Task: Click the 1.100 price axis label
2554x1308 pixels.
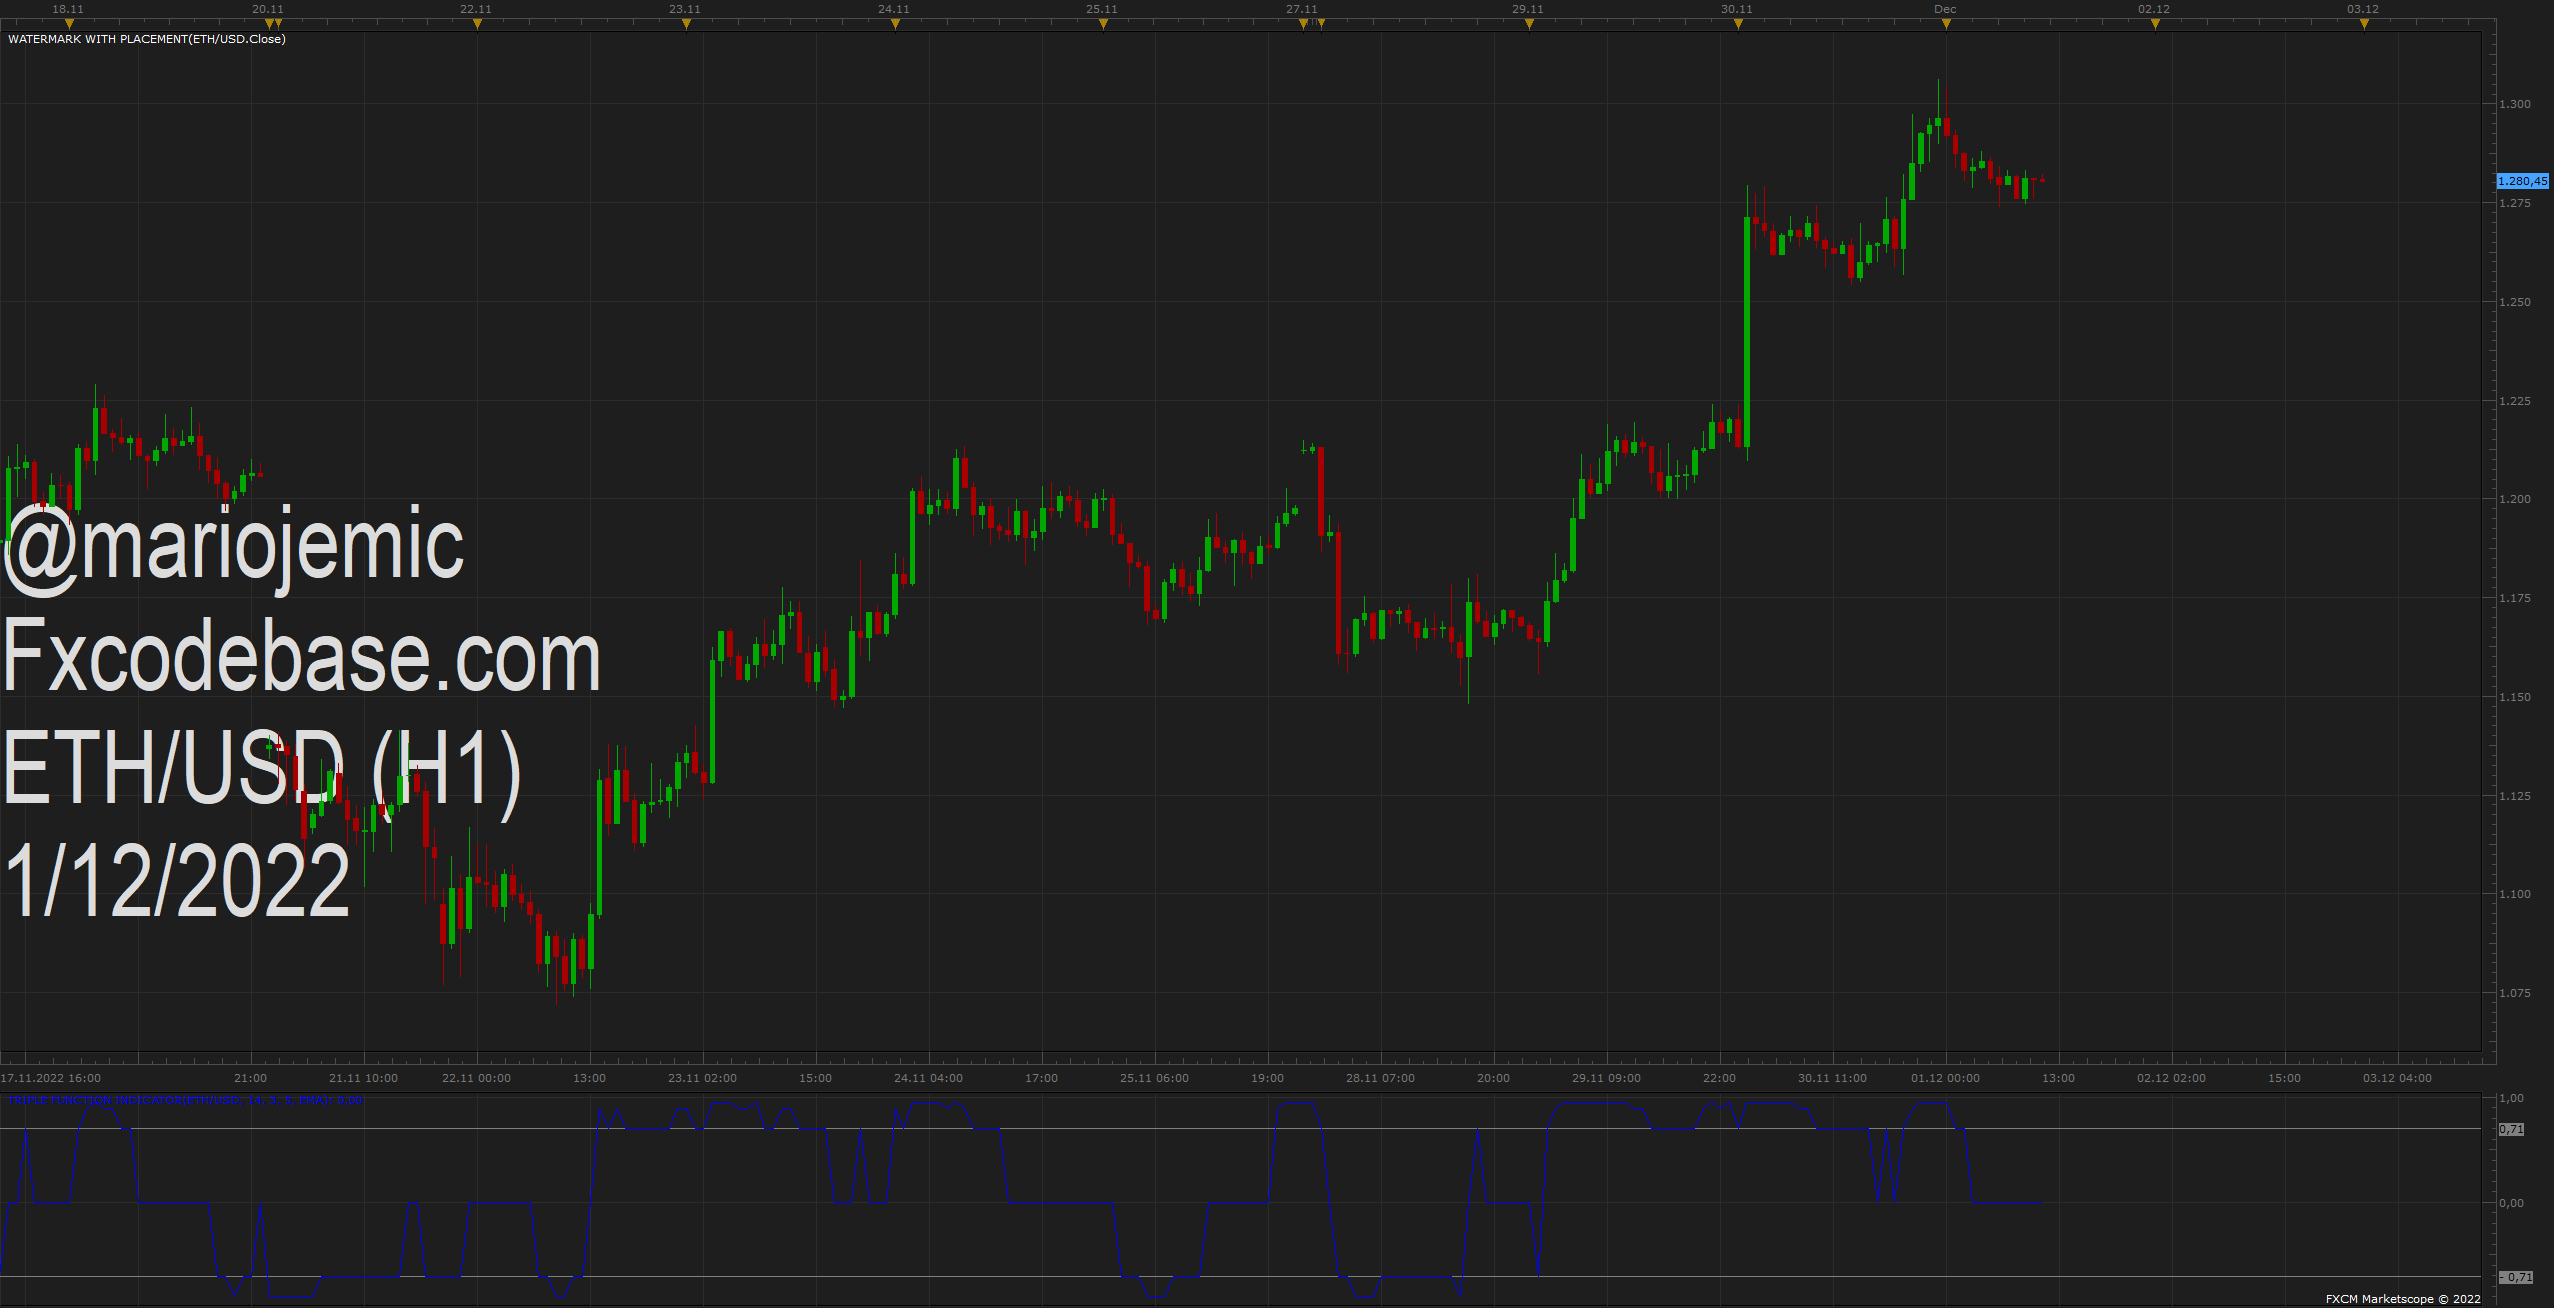Action: pyautogui.click(x=2515, y=894)
